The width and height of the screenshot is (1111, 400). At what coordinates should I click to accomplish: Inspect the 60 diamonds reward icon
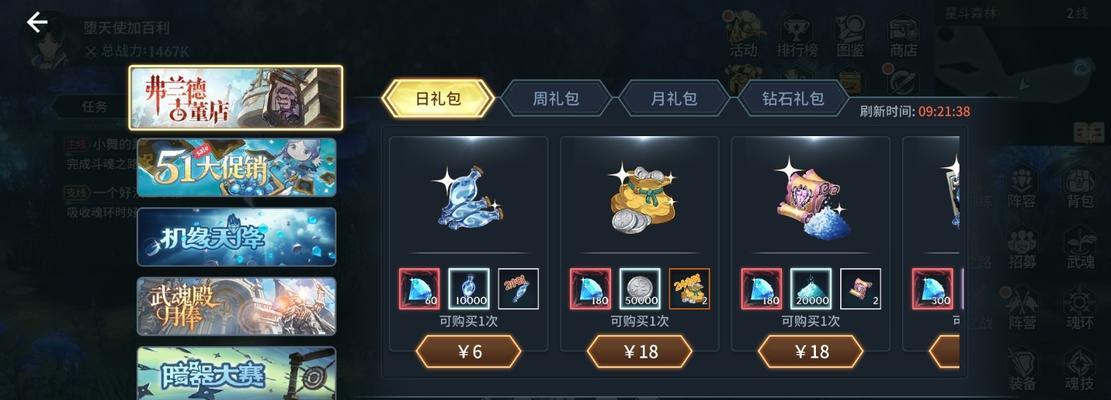point(419,288)
